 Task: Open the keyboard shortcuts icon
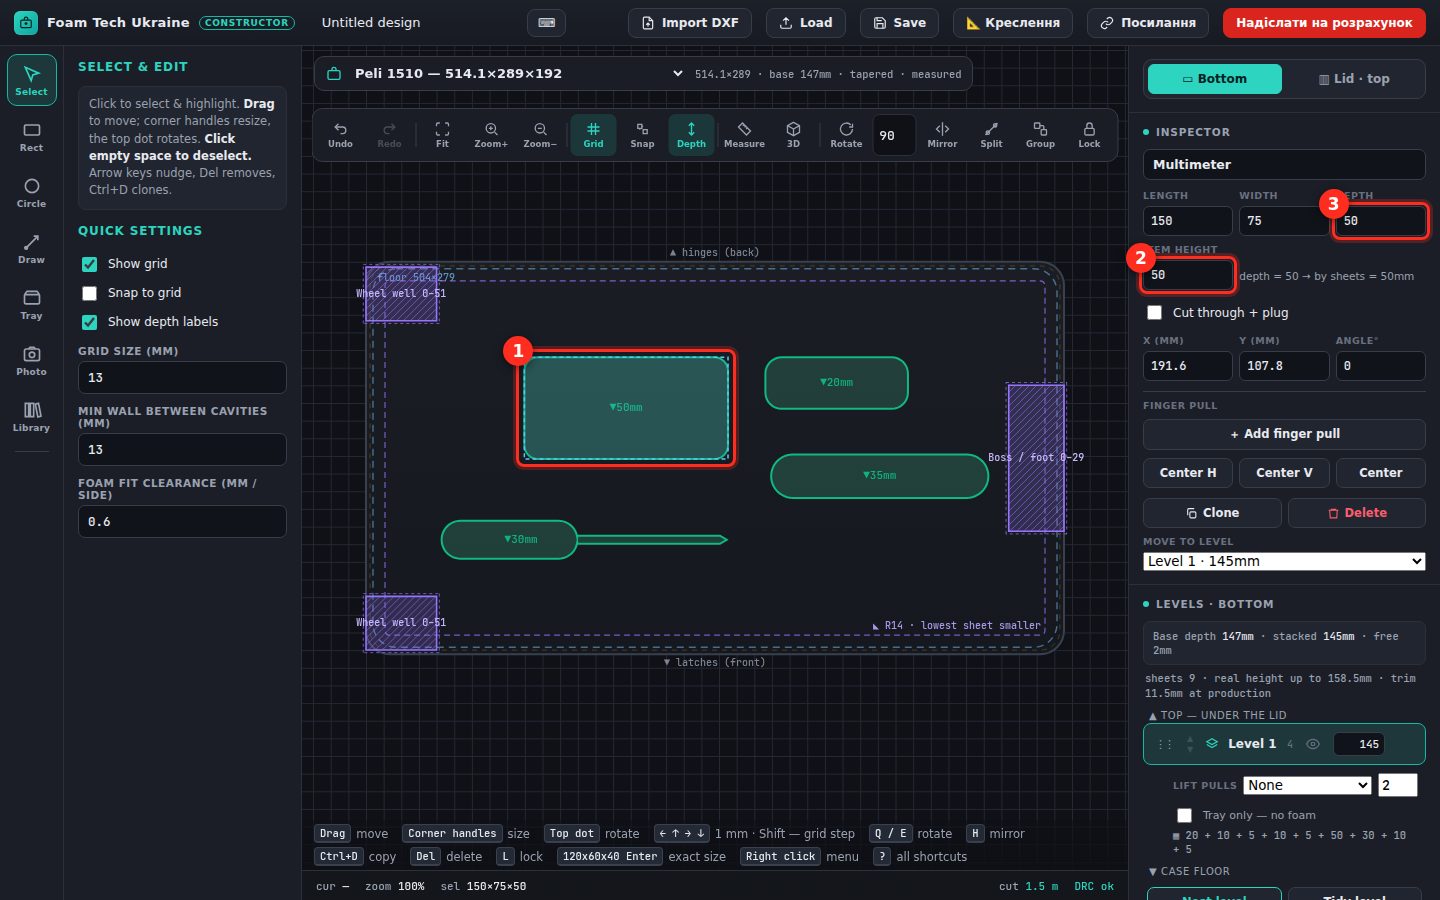click(x=546, y=22)
